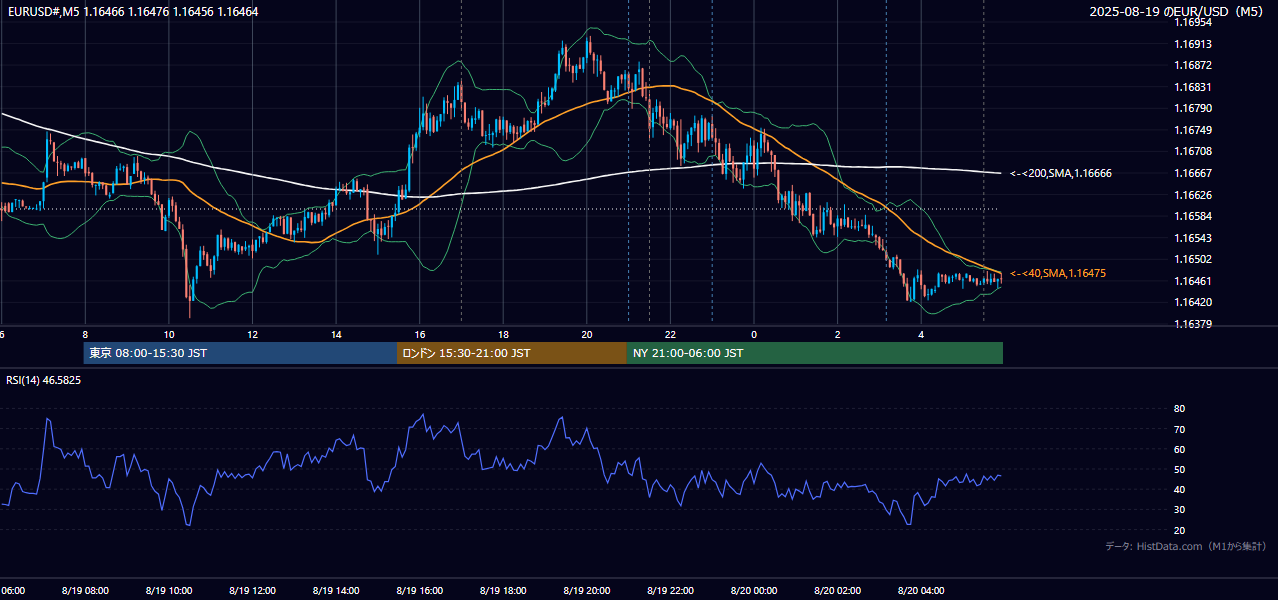Click the 8/20 00:00 time axis label

tap(754, 591)
